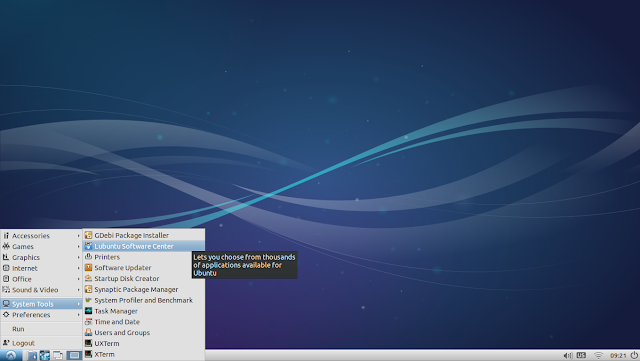Expand the Office submenu

(x=41, y=279)
